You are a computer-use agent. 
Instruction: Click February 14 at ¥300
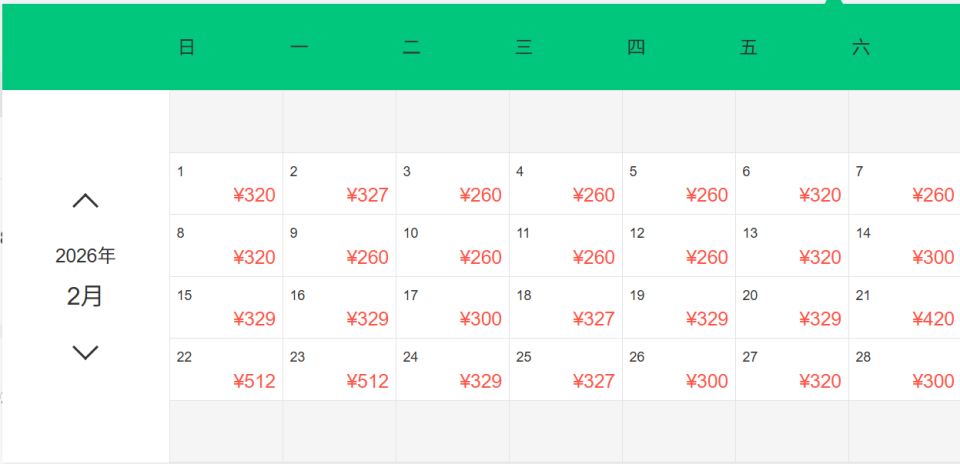pos(904,246)
